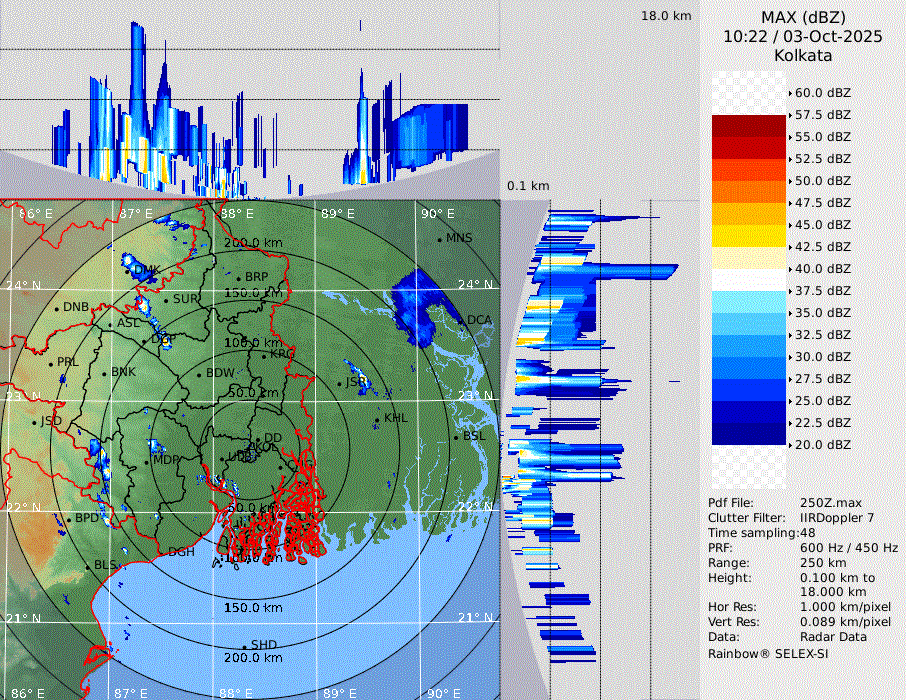Click the DNB station marker

pyautogui.click(x=56, y=308)
